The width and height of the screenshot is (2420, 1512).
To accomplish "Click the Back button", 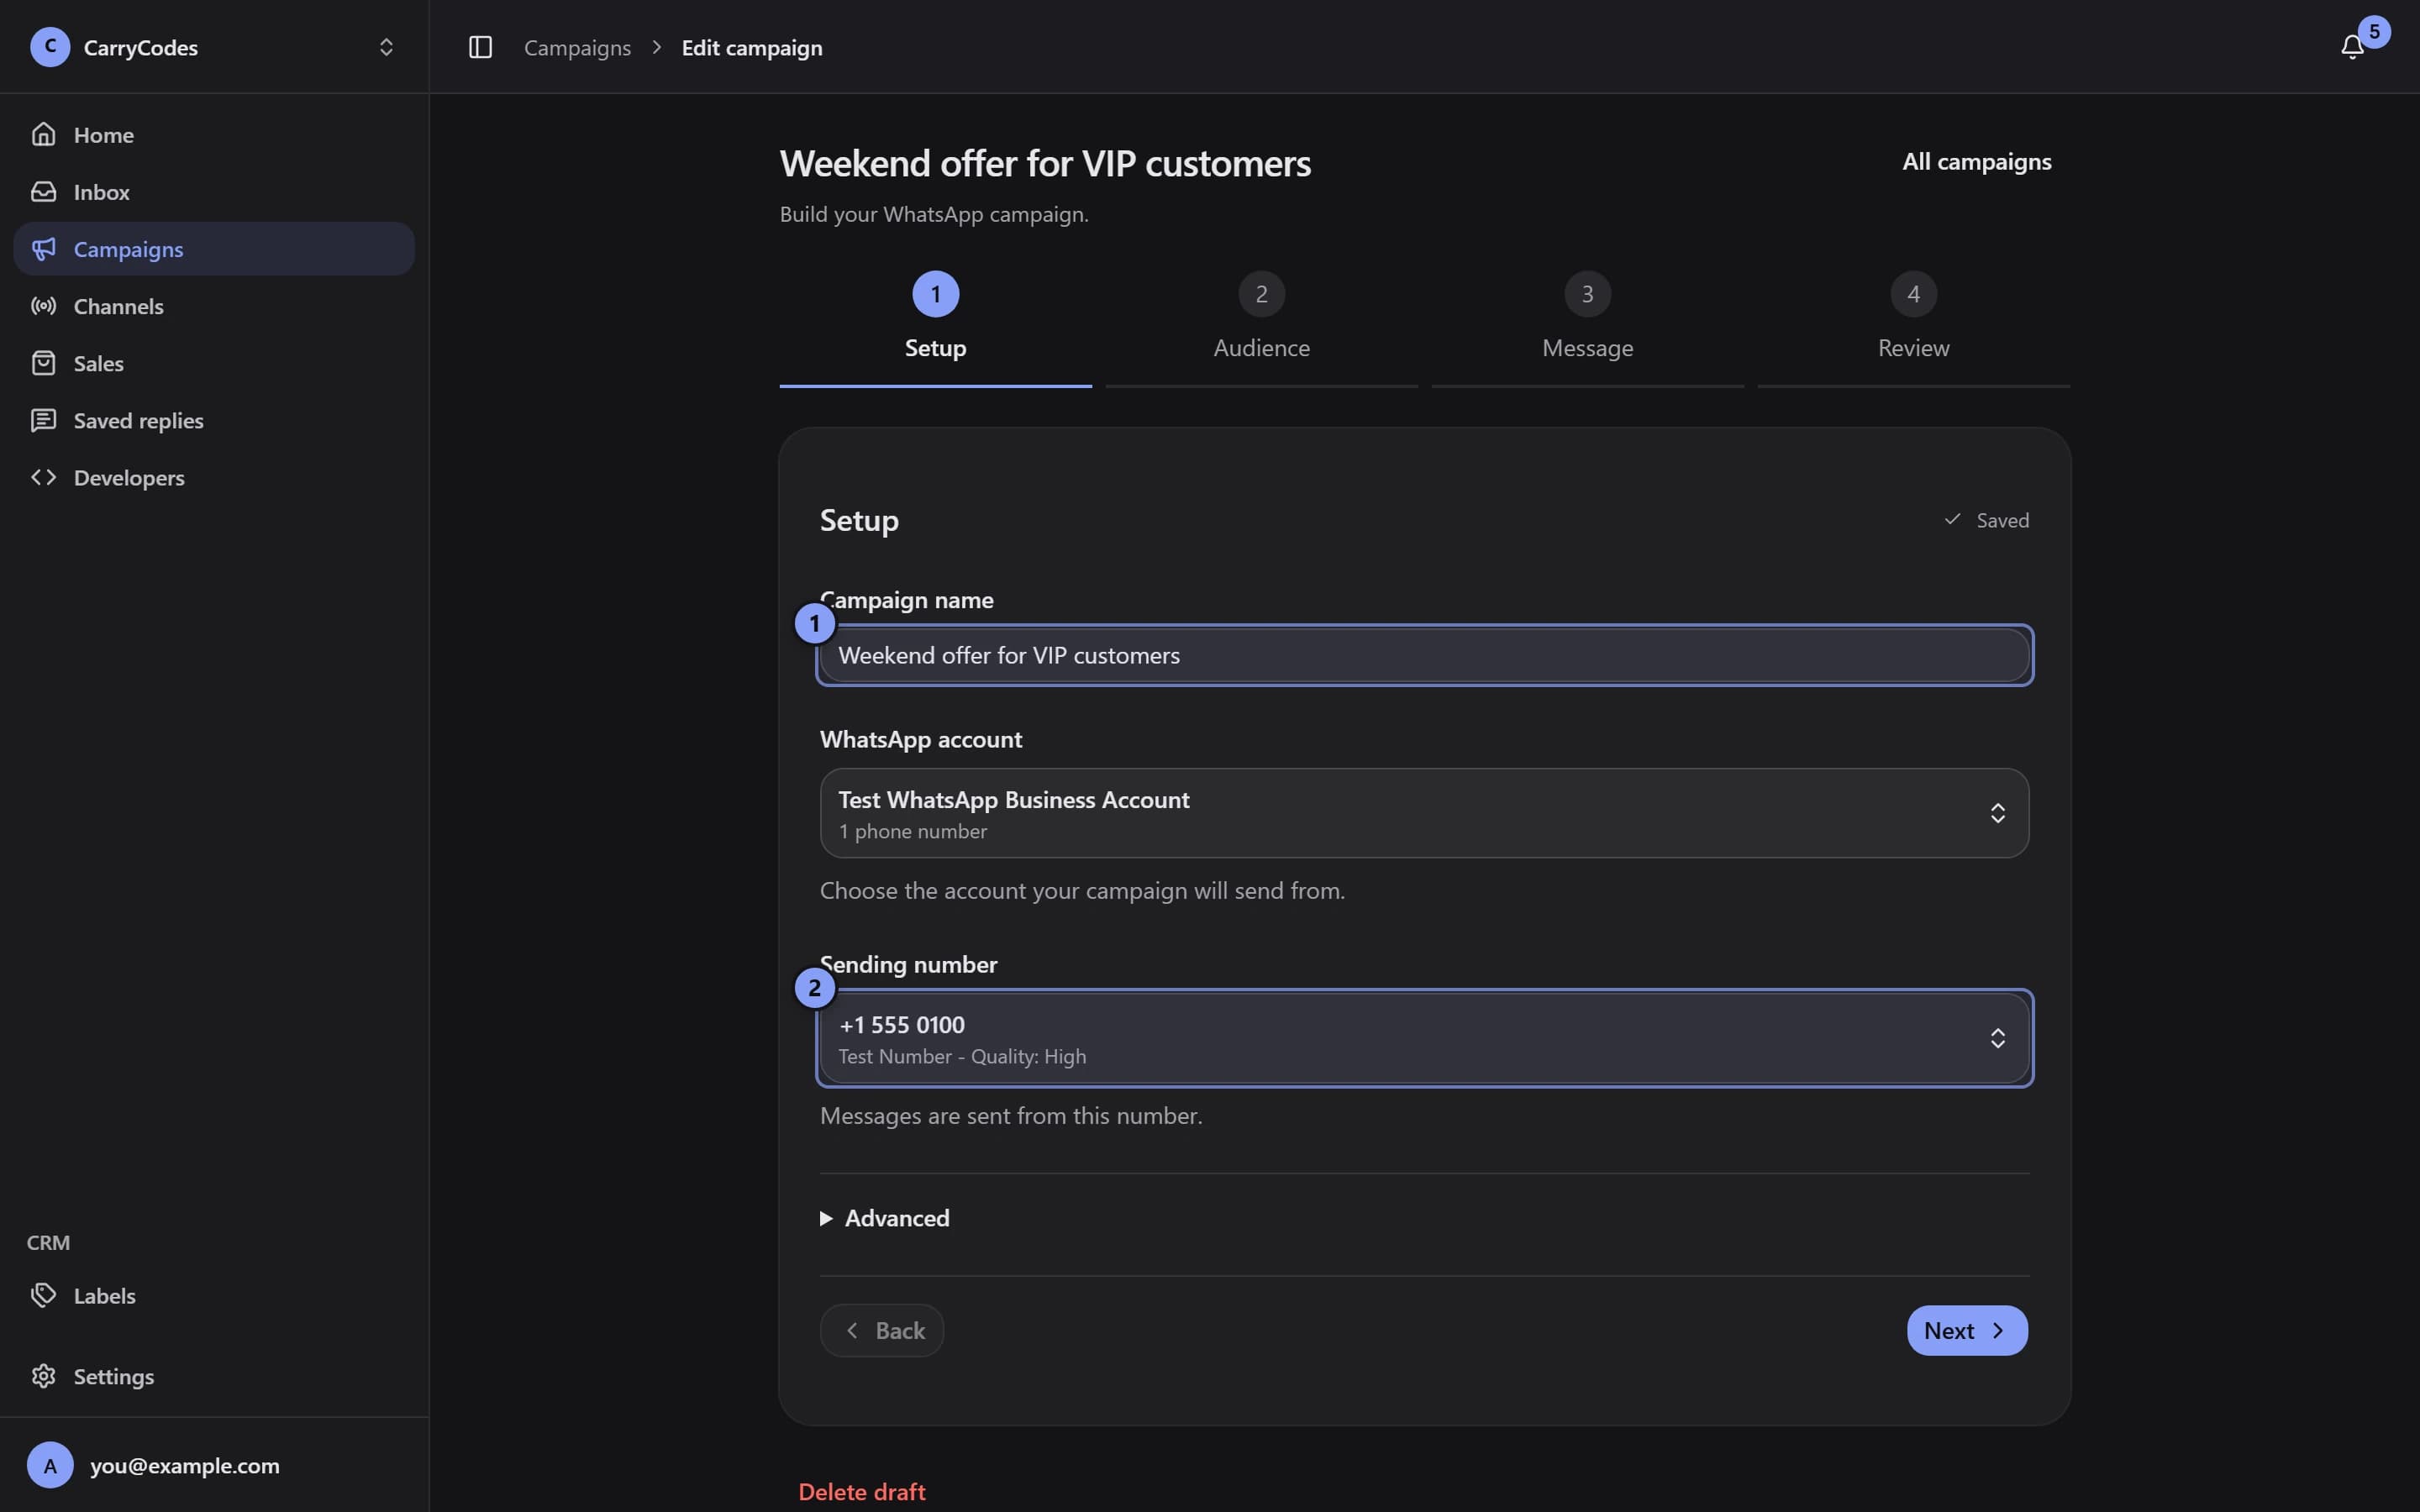I will point(882,1330).
